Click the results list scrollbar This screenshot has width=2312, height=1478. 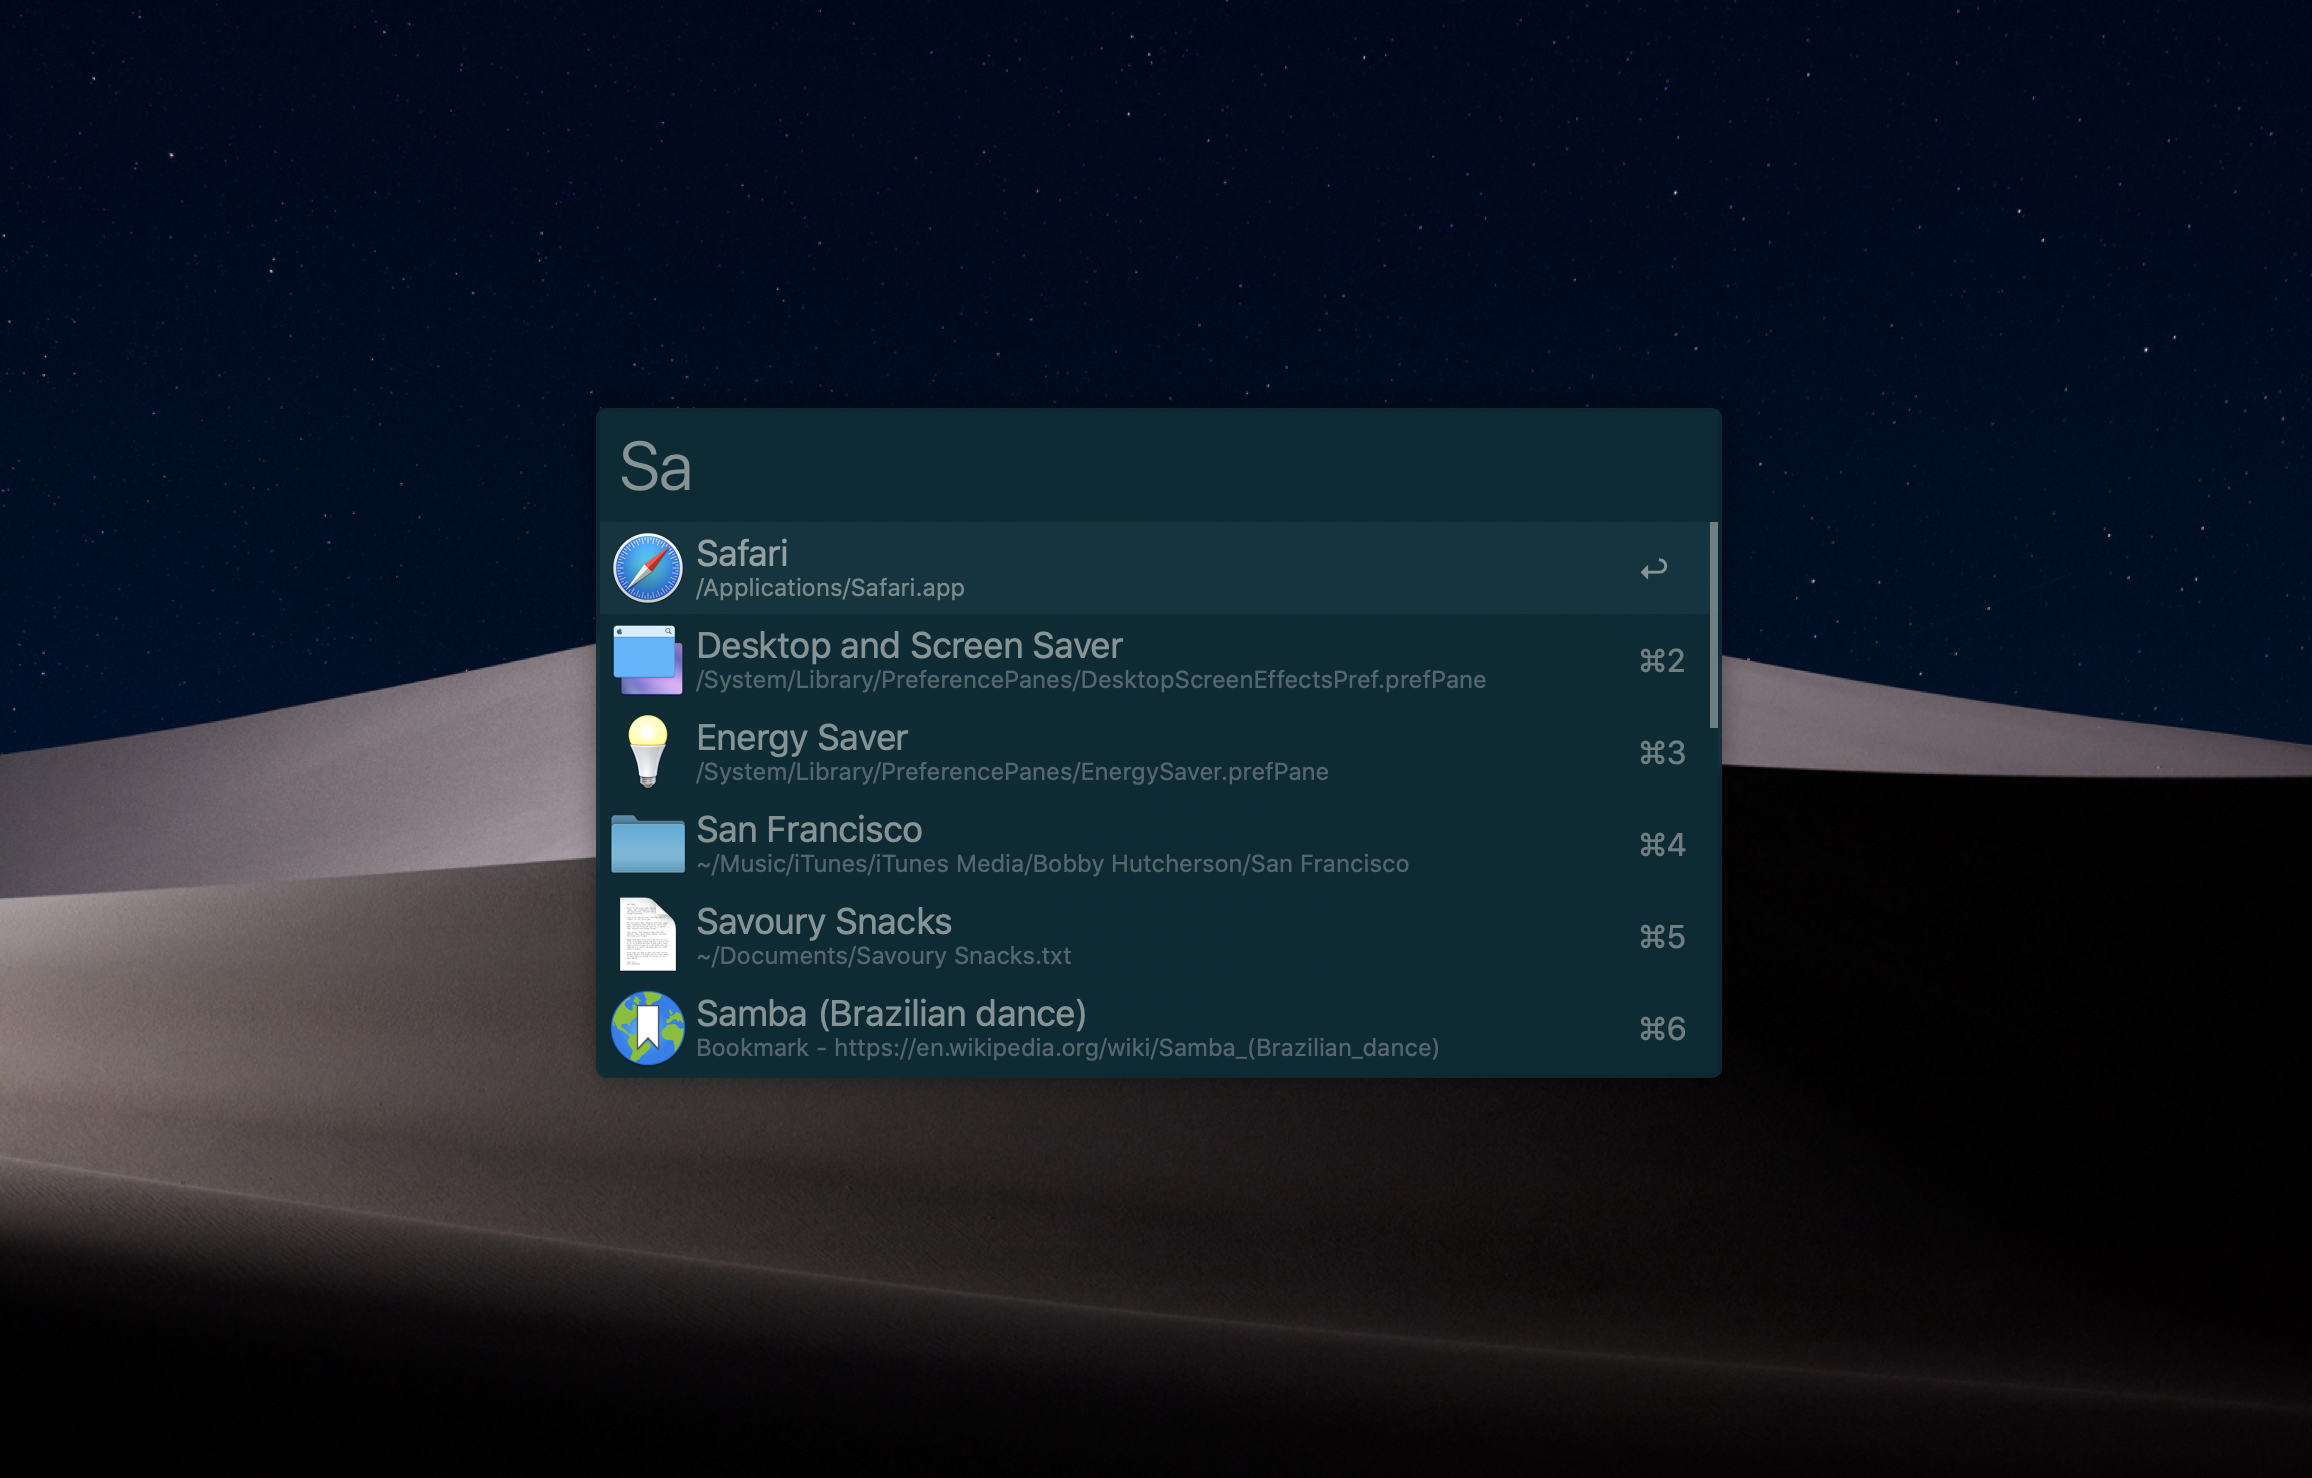1713,625
